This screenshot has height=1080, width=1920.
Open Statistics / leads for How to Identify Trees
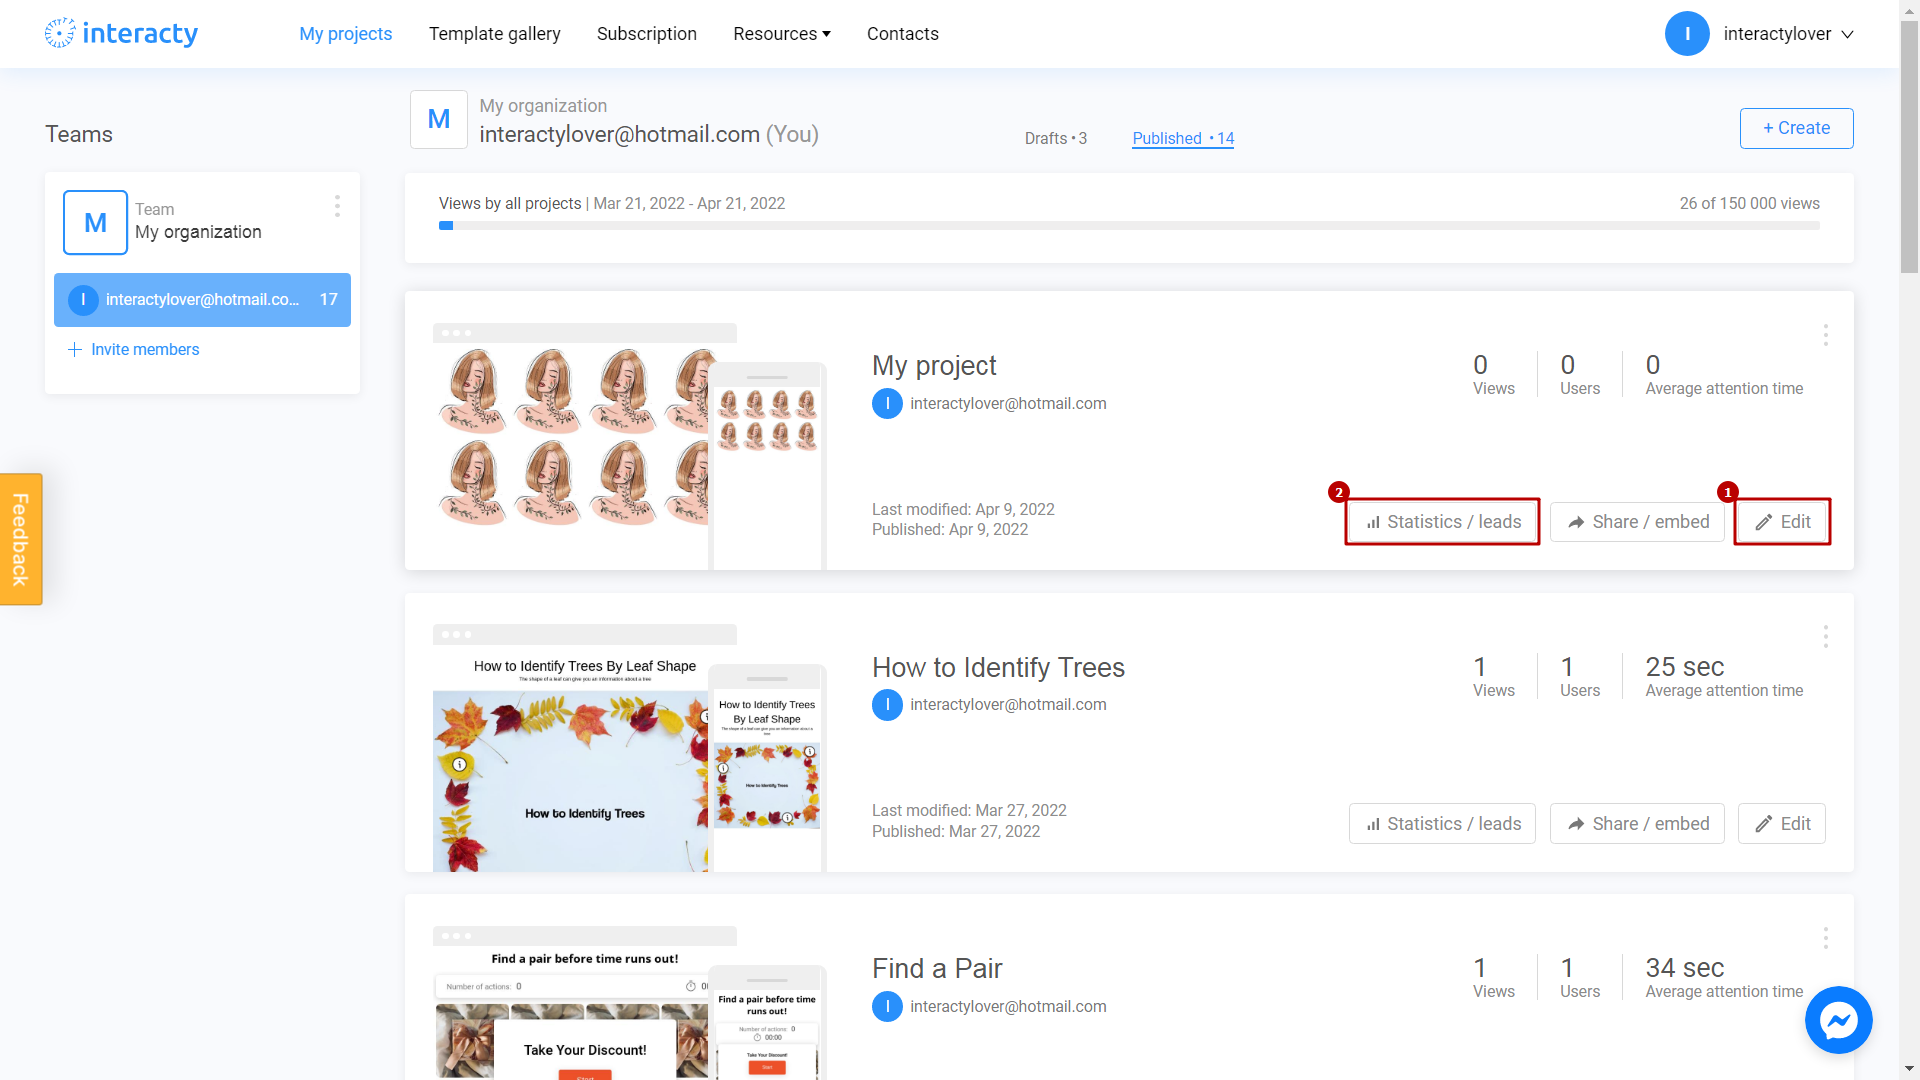[1442, 824]
